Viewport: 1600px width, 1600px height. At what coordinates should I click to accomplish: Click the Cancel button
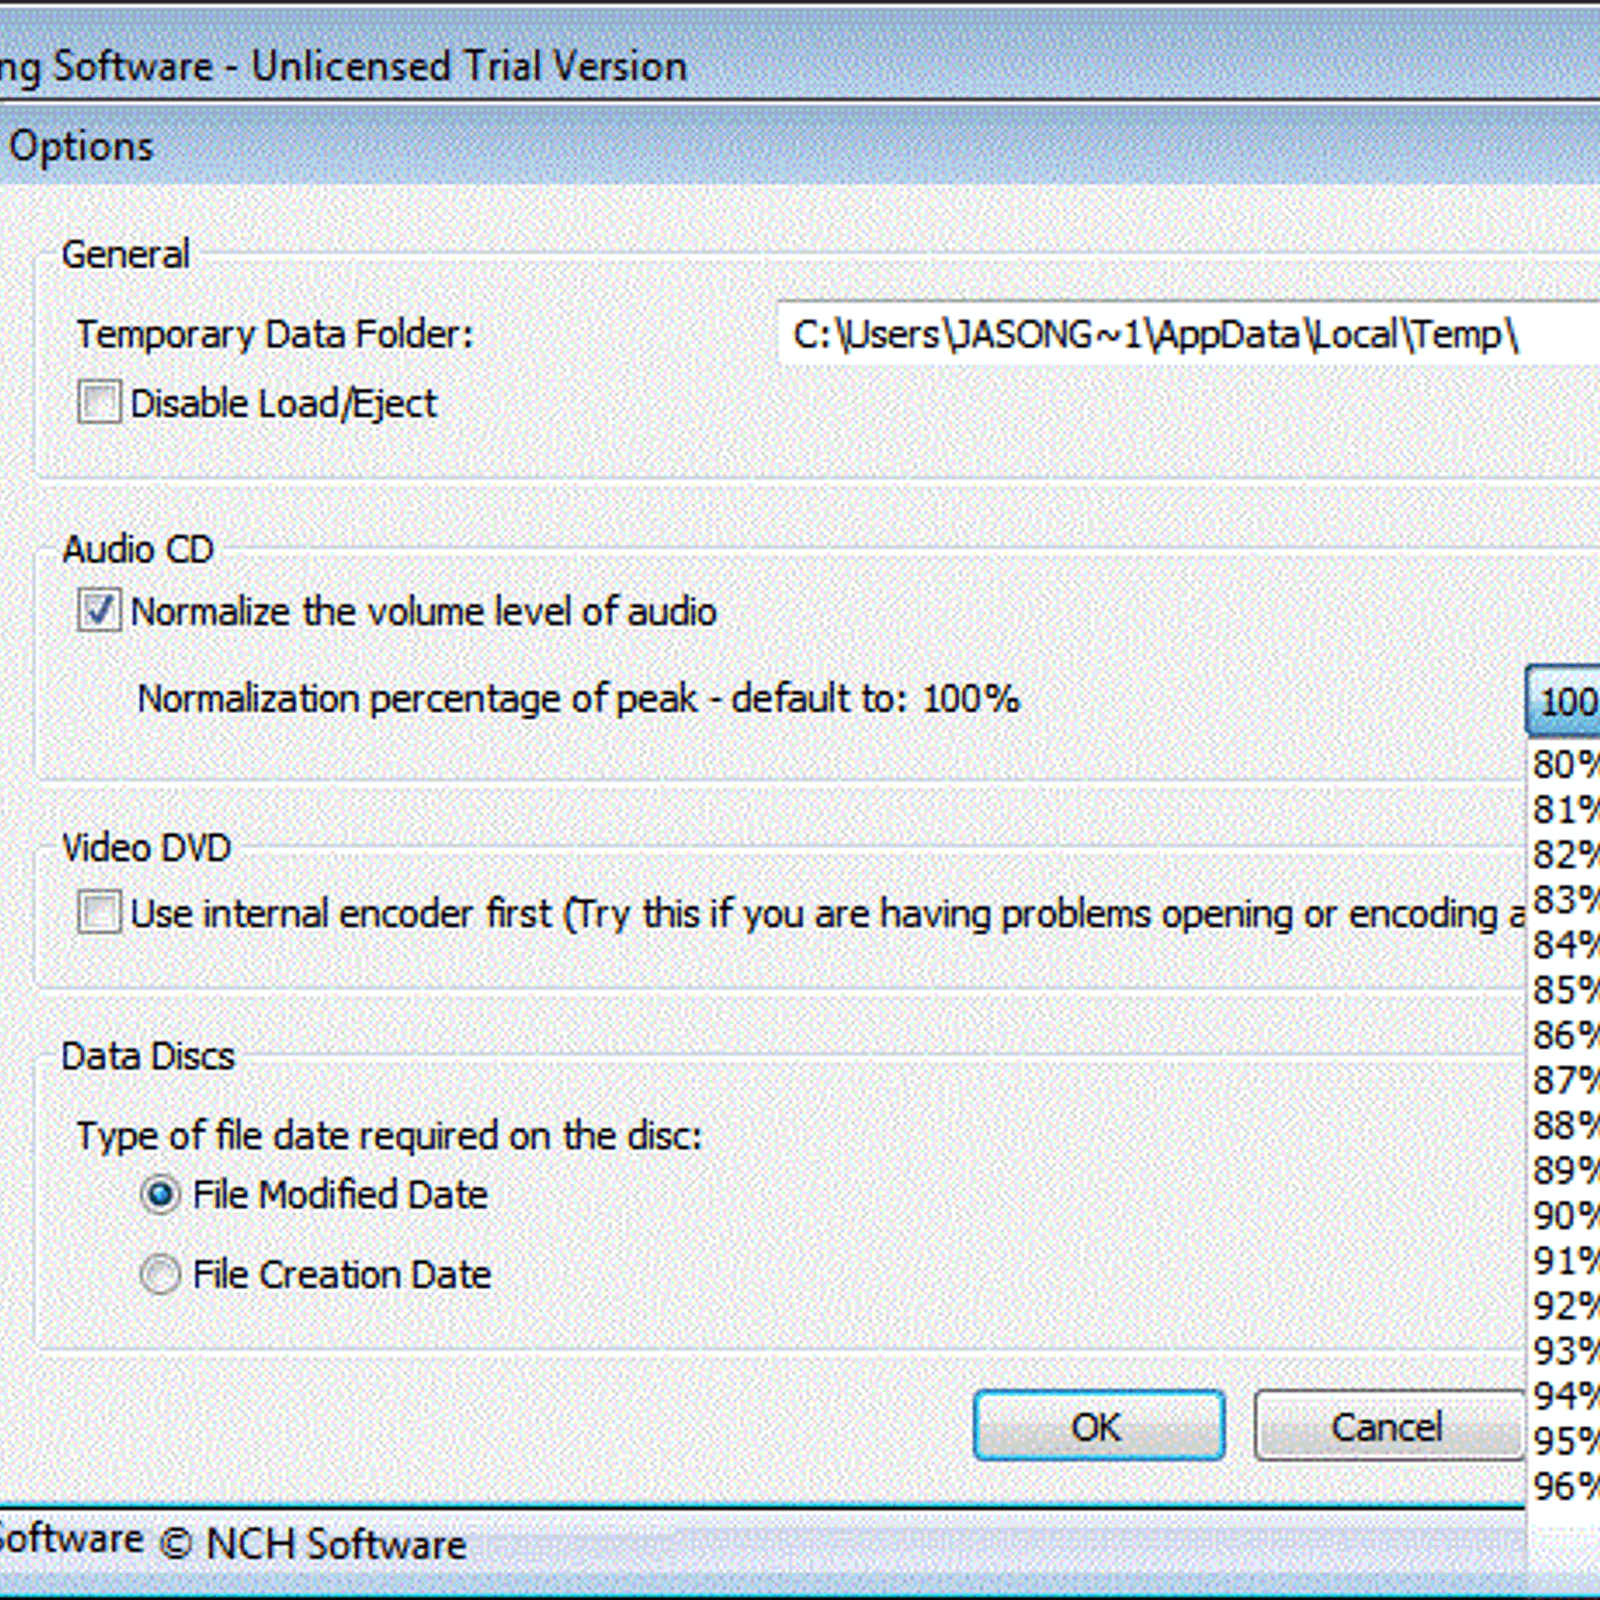pyautogui.click(x=1386, y=1426)
